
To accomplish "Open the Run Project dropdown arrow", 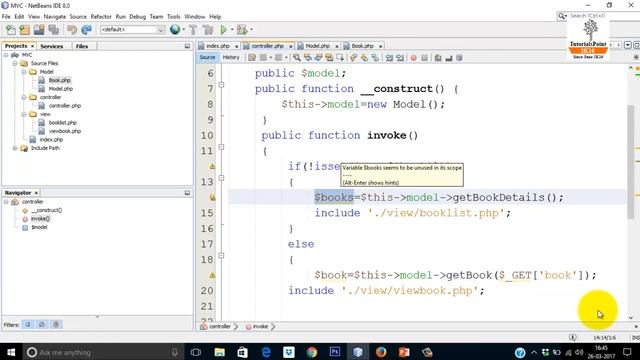I will pyautogui.click(x=232, y=30).
